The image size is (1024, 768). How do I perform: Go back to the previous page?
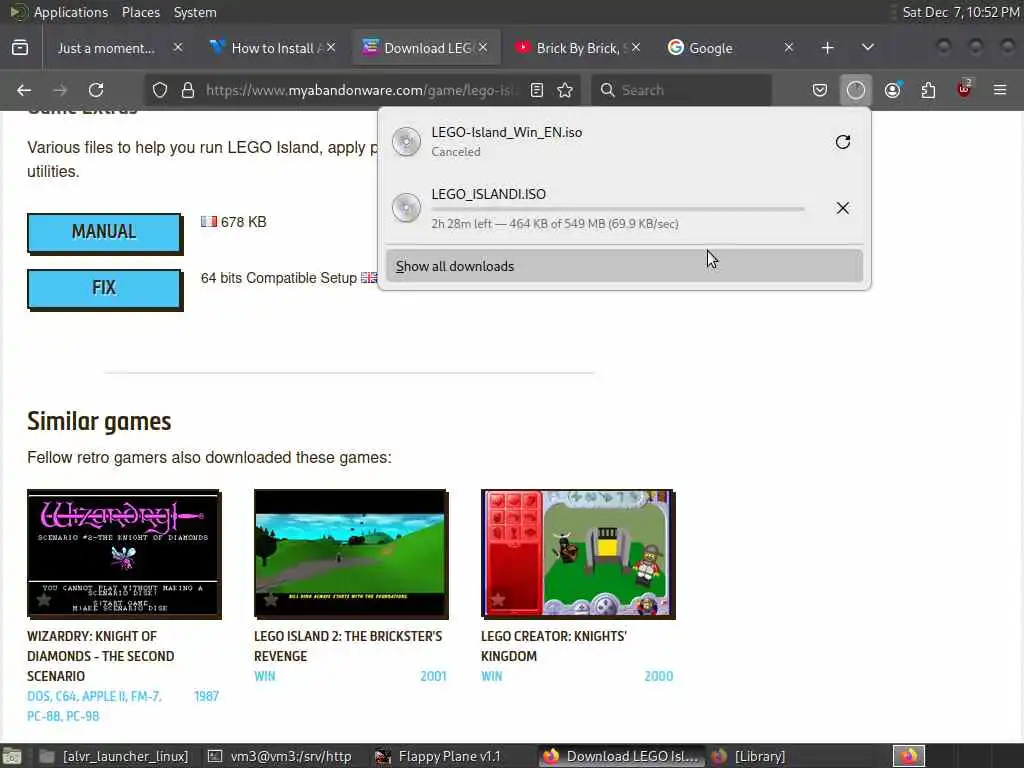coord(24,90)
